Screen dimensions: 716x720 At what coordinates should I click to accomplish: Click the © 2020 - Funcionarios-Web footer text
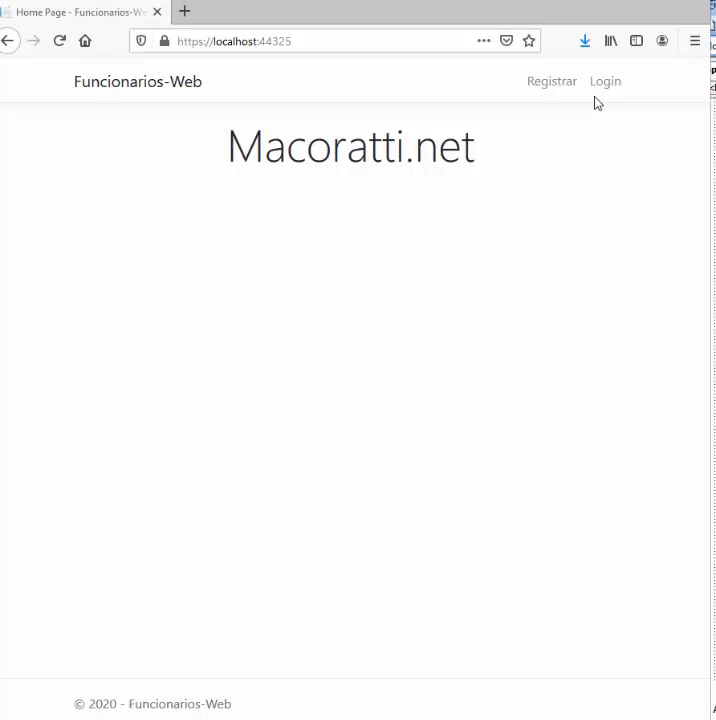coord(152,704)
